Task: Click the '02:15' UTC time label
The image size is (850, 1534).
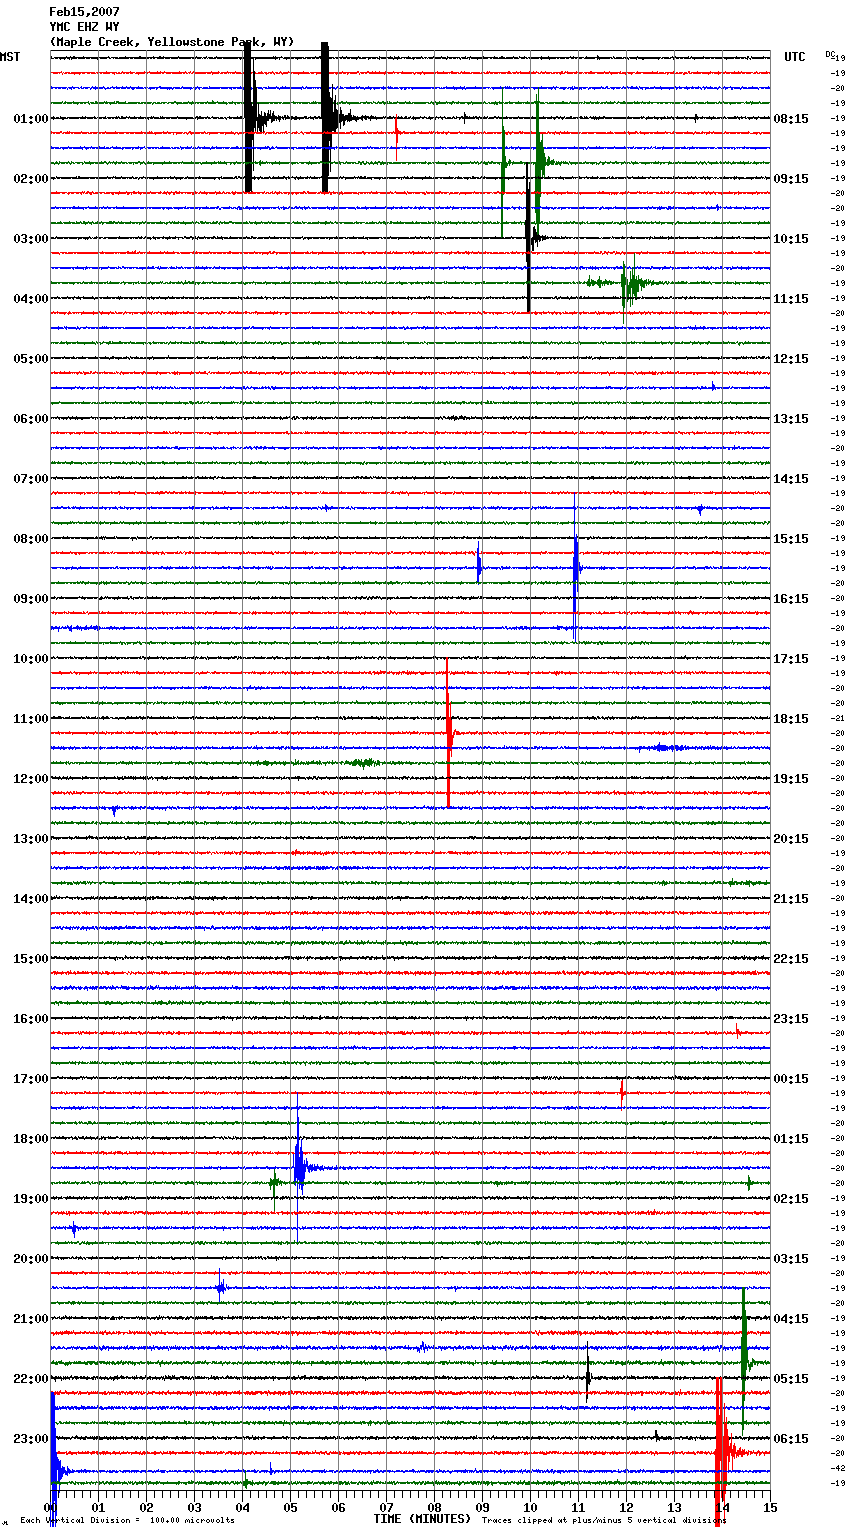Action: click(791, 1199)
